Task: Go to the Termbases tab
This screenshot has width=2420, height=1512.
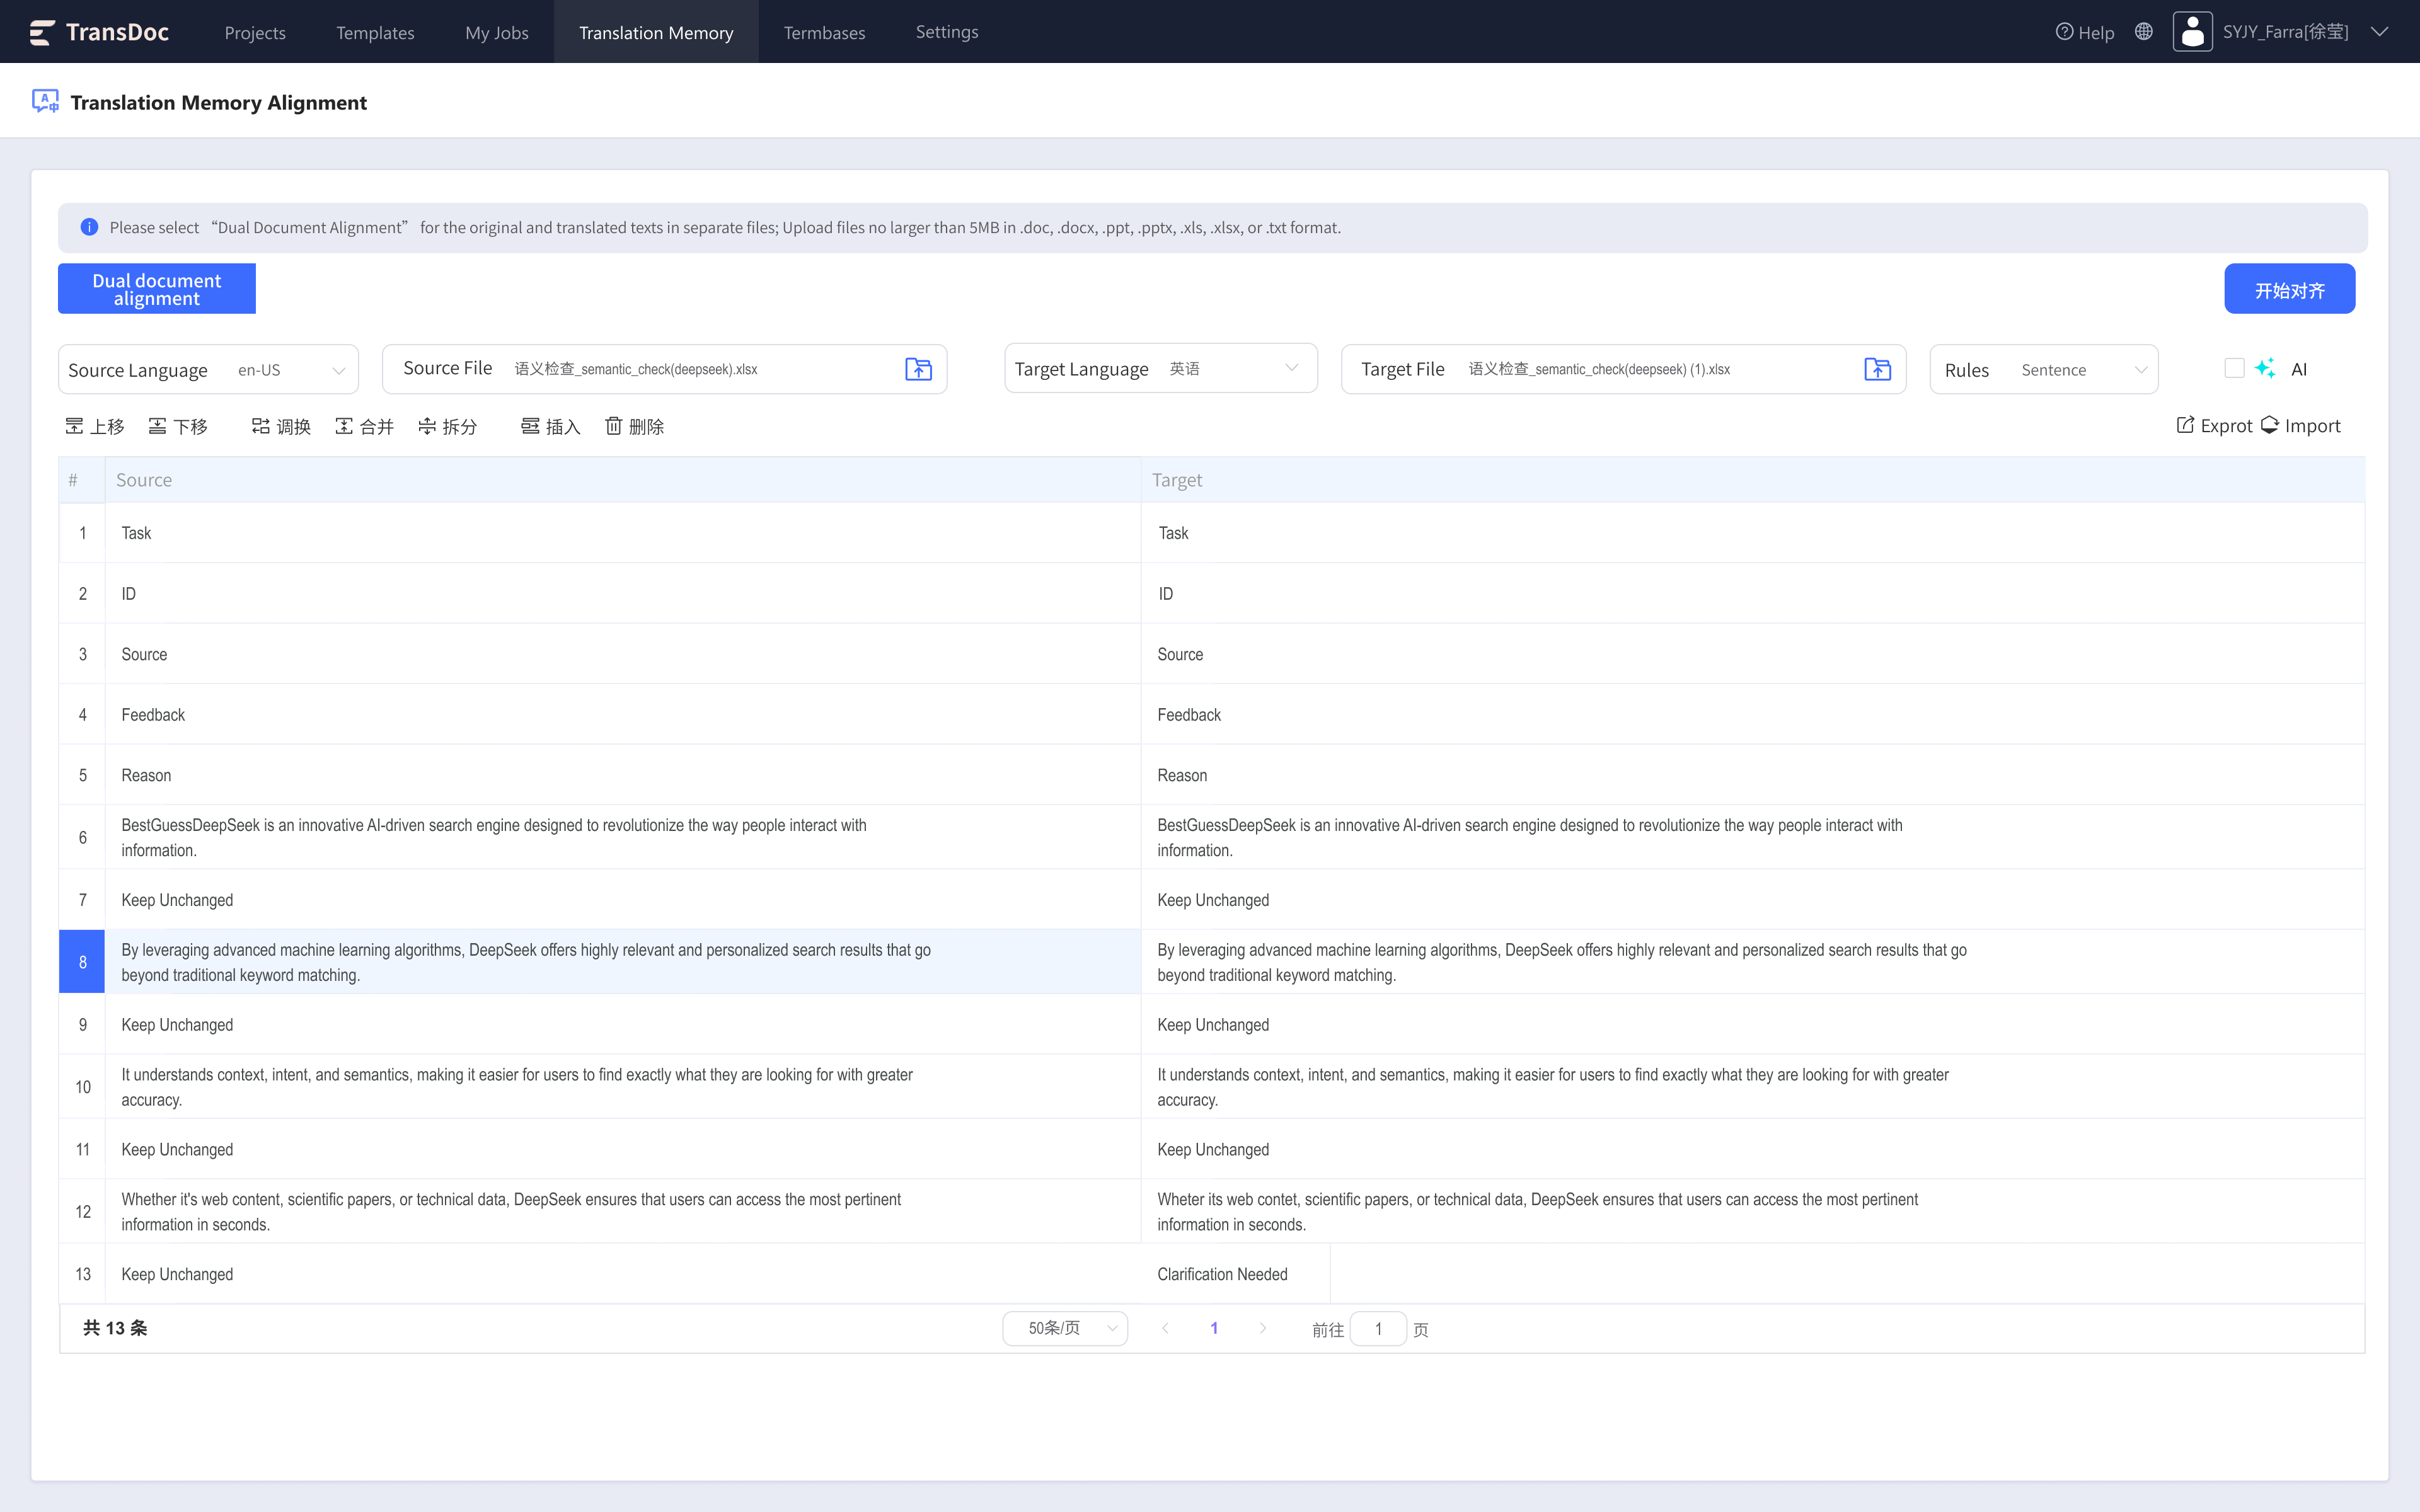Action: click(x=824, y=32)
